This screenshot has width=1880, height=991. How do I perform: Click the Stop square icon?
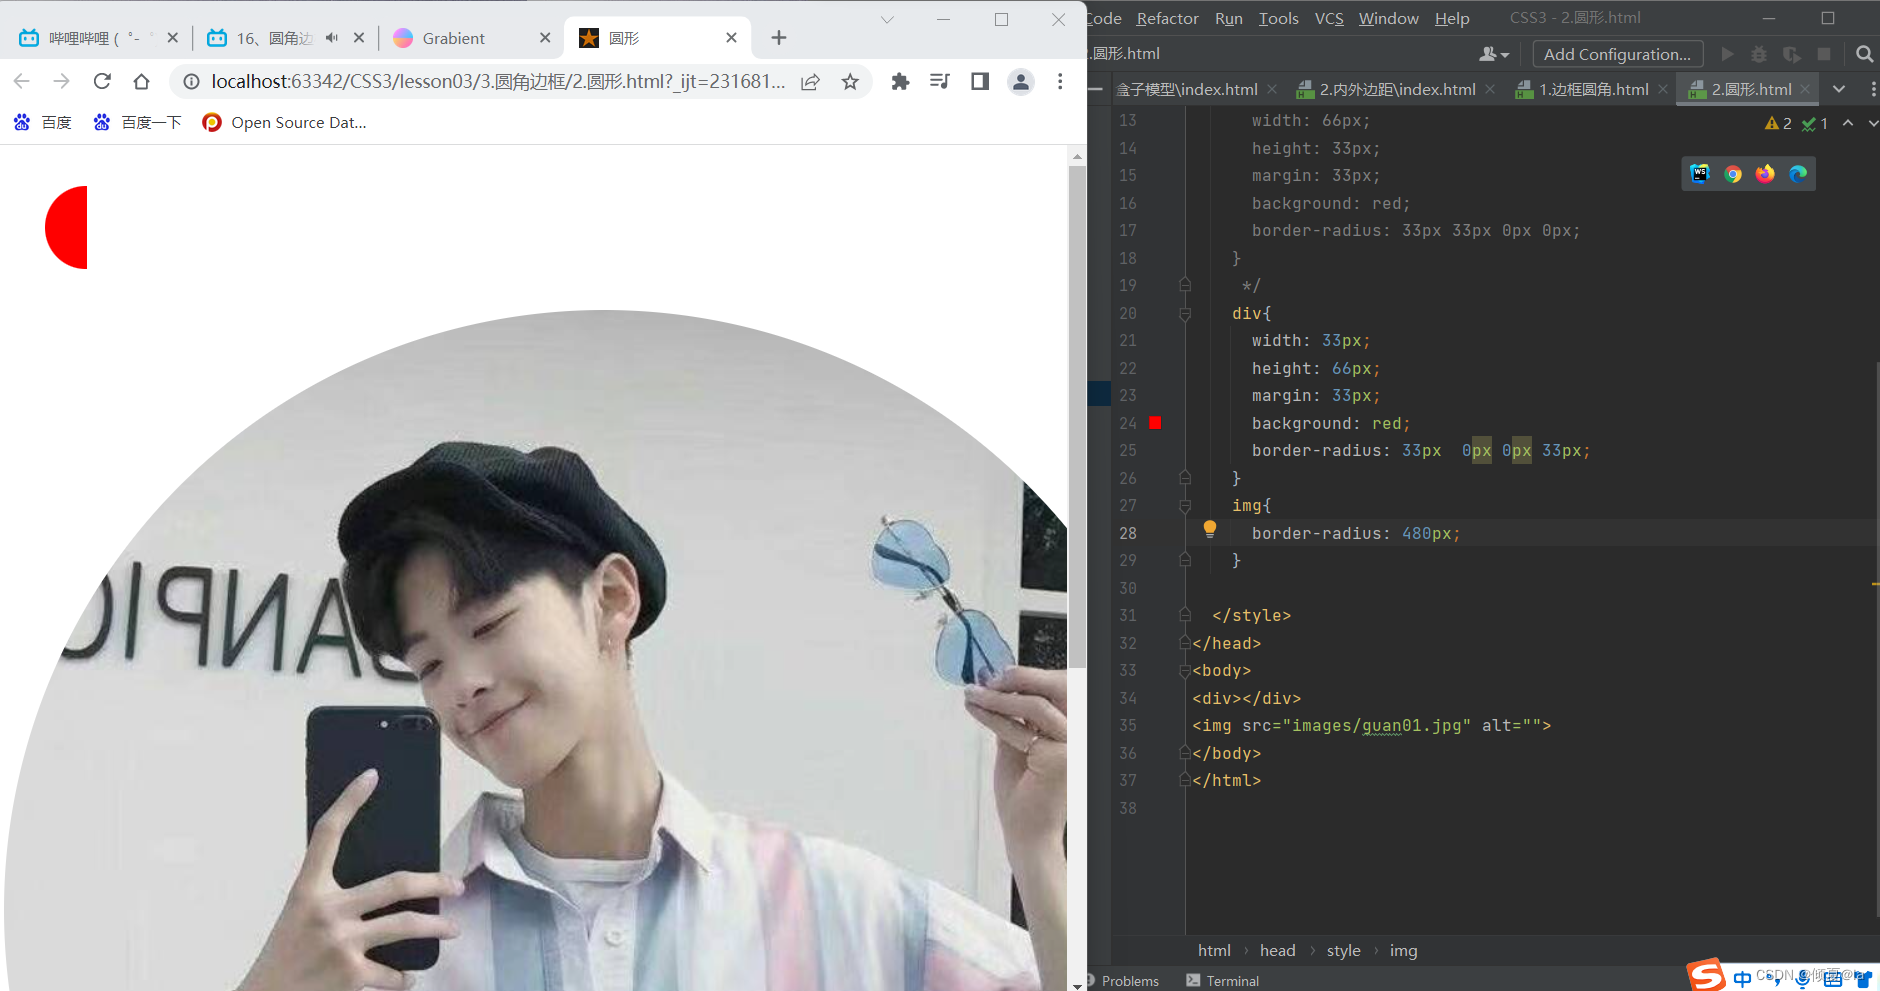(1824, 54)
